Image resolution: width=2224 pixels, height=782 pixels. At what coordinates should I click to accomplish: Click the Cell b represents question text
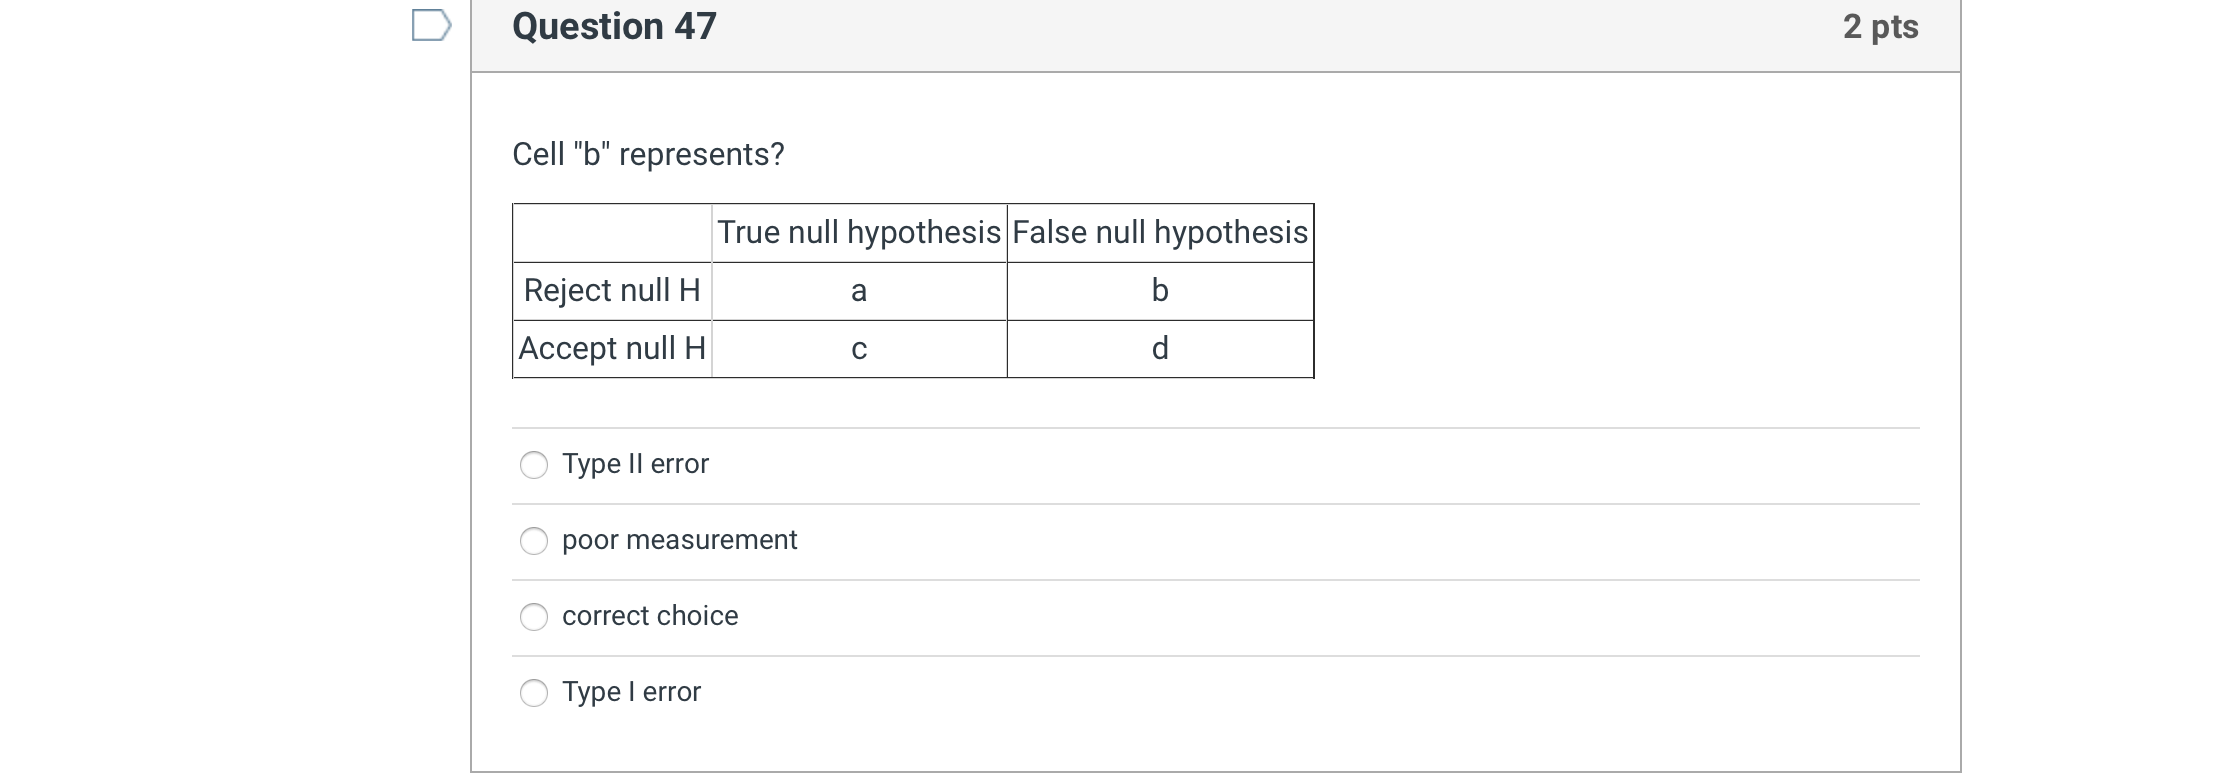[x=648, y=154]
